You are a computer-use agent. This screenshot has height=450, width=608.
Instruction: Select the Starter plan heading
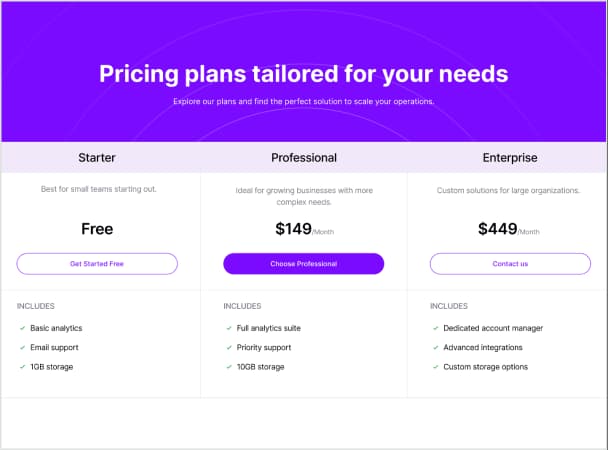click(x=97, y=158)
